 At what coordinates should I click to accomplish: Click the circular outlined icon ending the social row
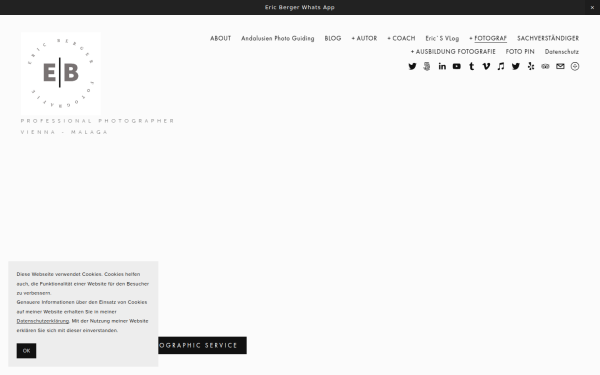tap(575, 66)
